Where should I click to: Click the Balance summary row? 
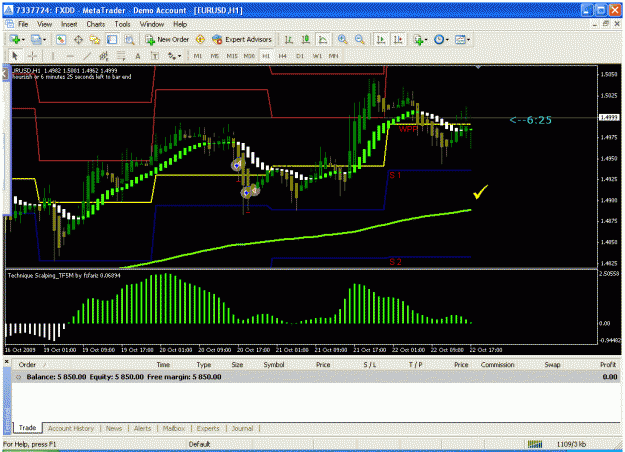point(316,377)
